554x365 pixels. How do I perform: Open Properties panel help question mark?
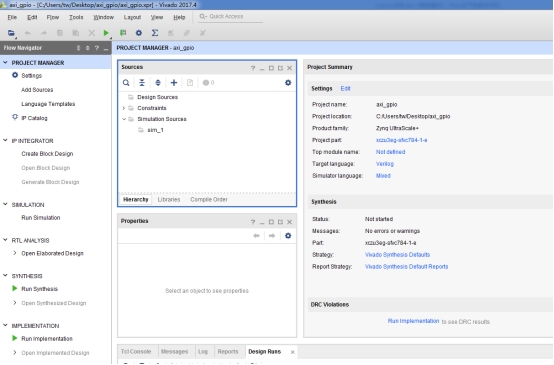point(253,222)
